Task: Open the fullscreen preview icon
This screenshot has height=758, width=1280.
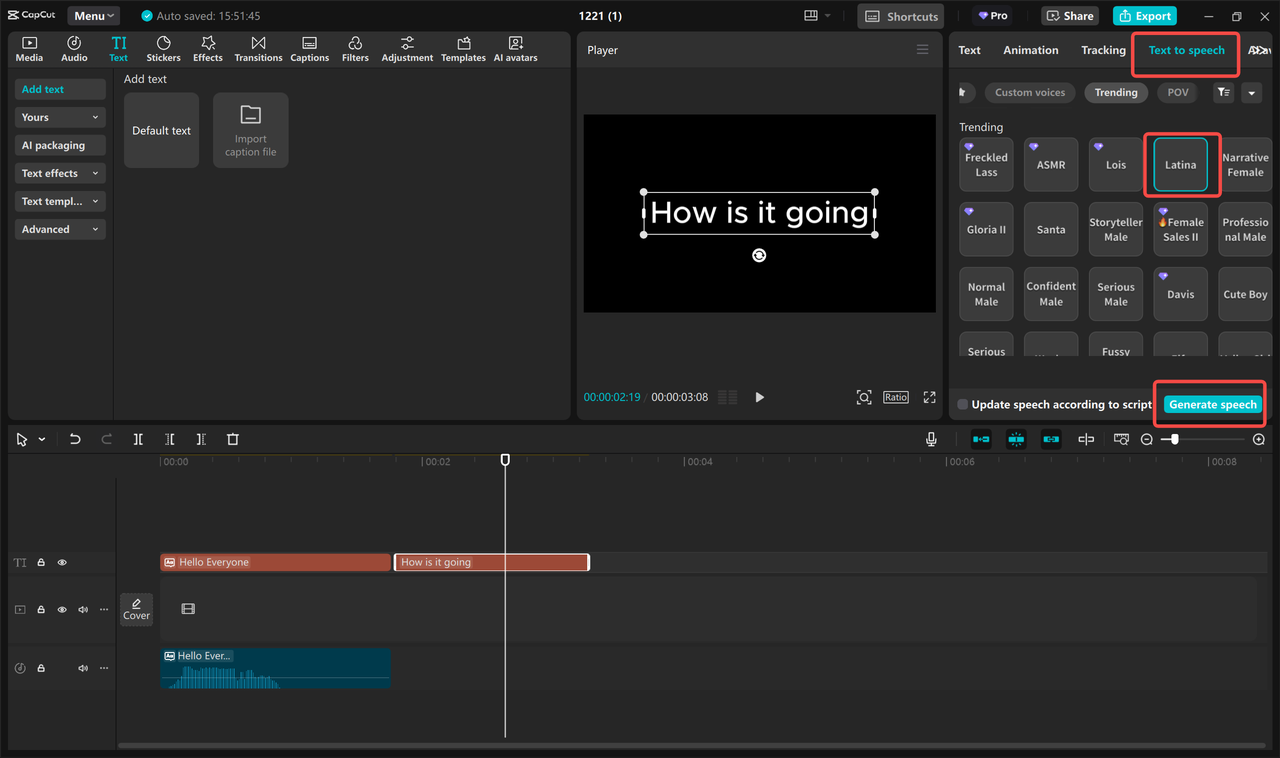Action: [929, 397]
